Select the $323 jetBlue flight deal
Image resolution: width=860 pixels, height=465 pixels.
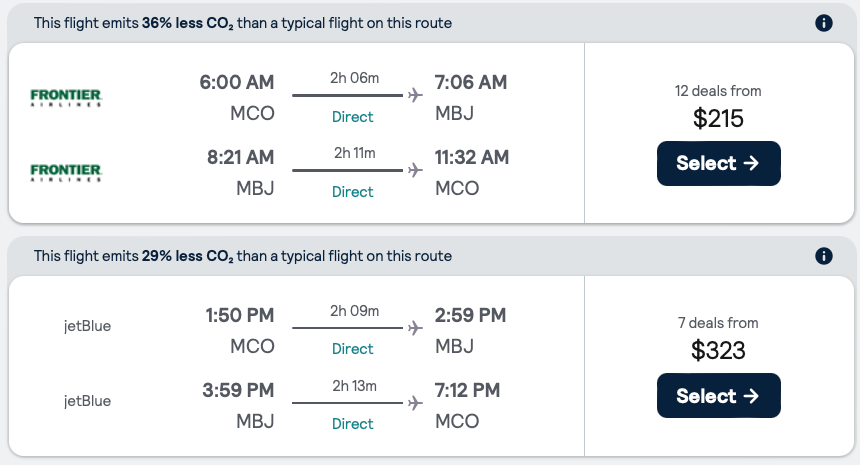pos(718,396)
